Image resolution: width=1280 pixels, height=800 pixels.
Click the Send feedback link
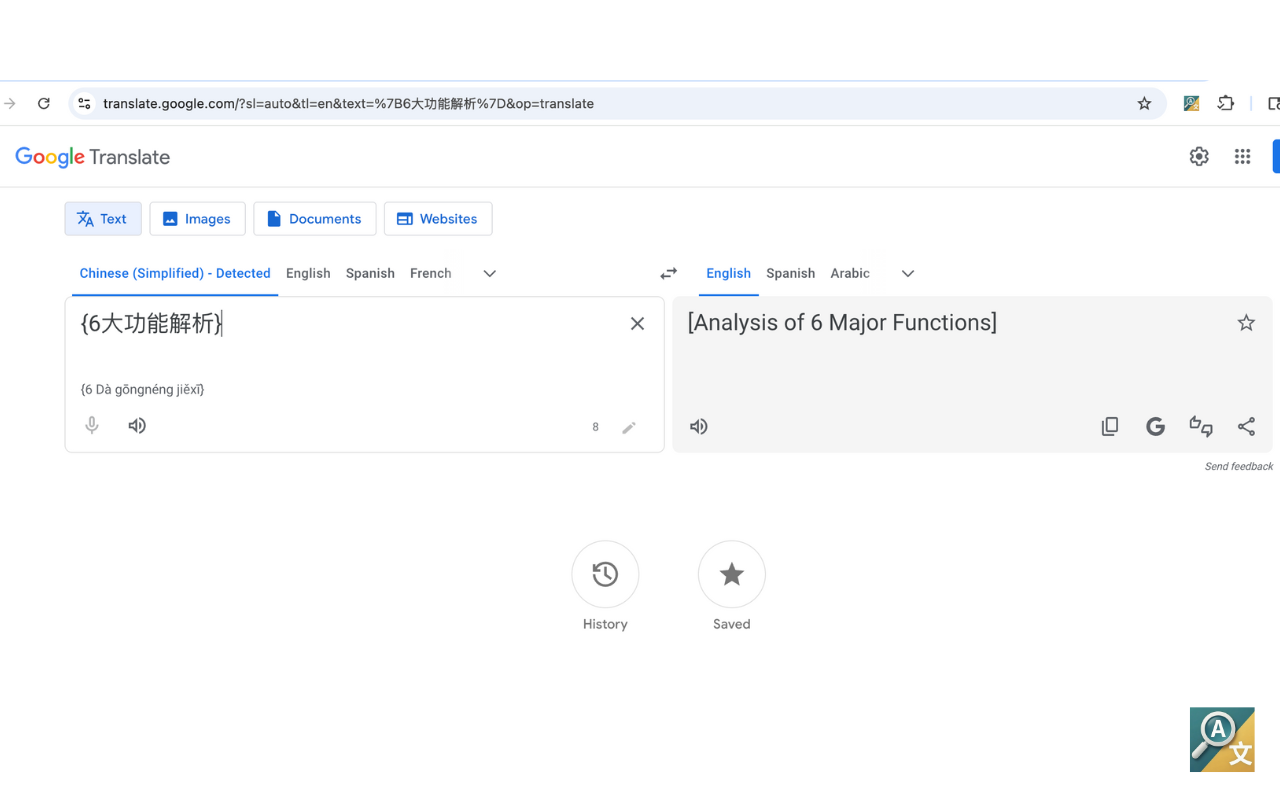1238,466
